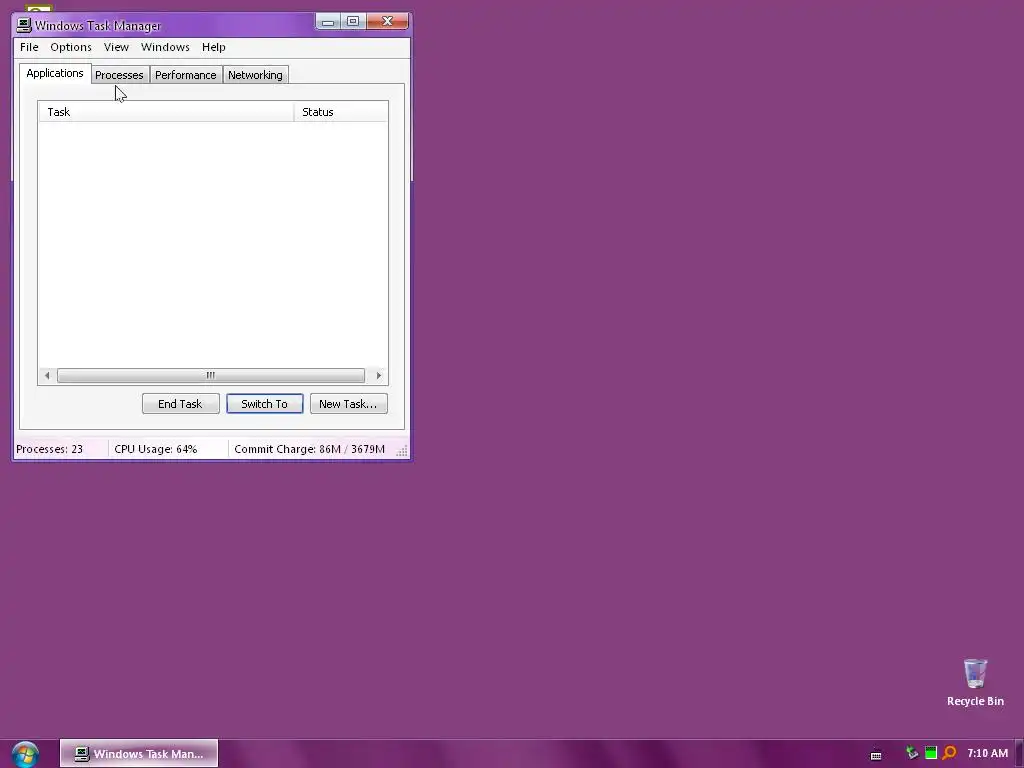Click the Processes: 23 status text
1024x768 pixels.
click(50, 449)
